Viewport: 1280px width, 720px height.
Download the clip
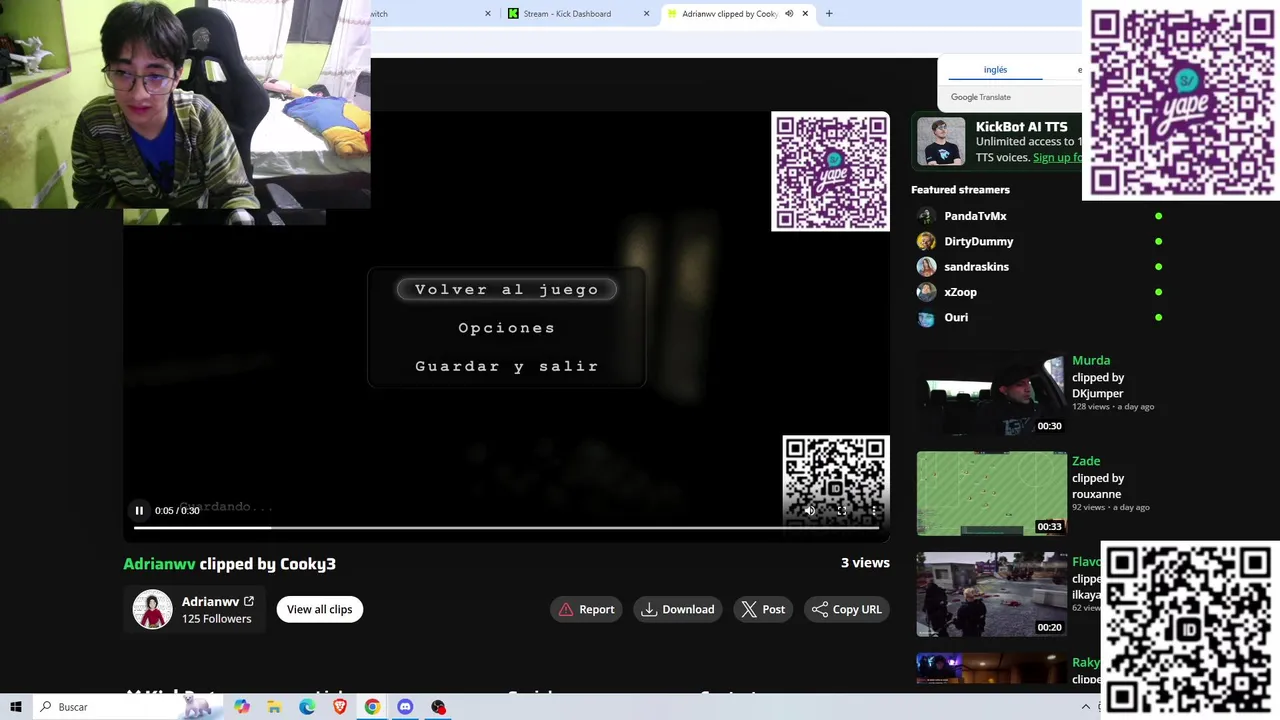tap(678, 609)
